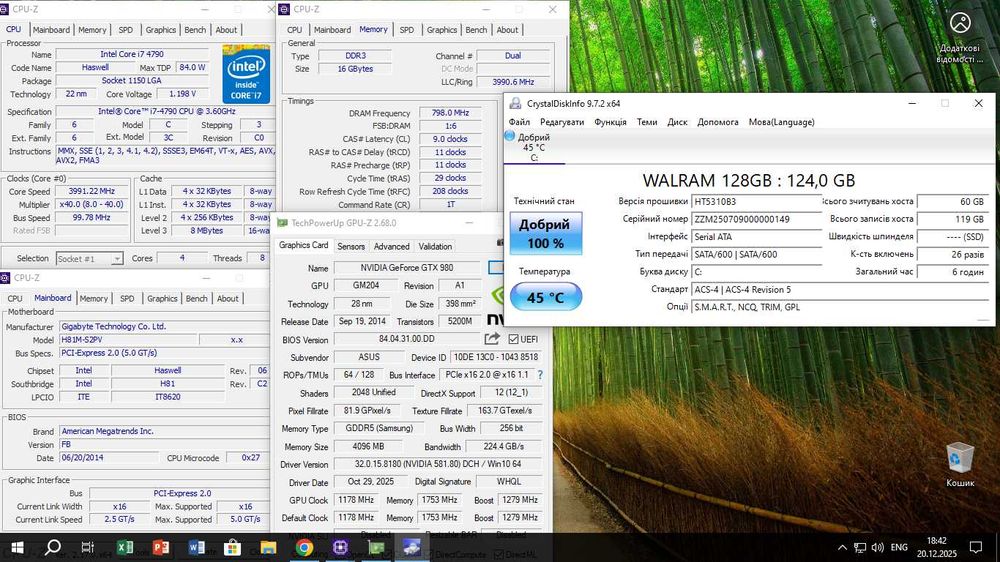1000x562 pixels.
Task: Click the Intel Core i7 logo in CPU-Z
Action: 246,74
